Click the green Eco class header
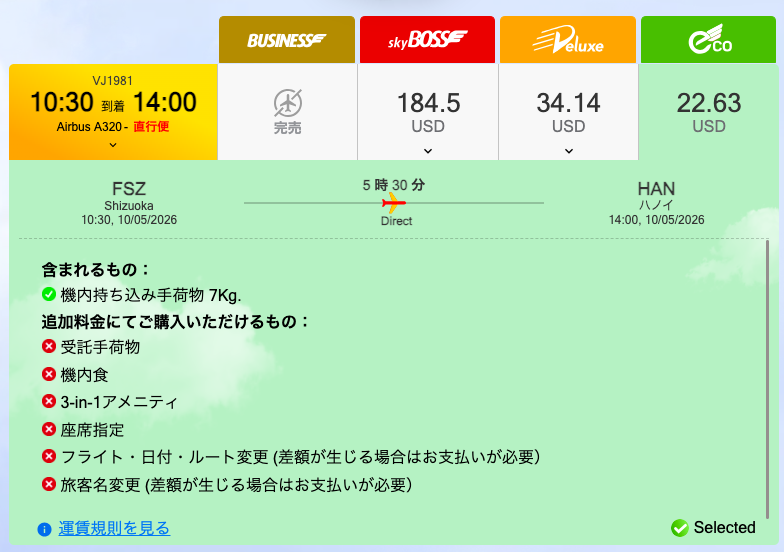Screen dimensions: 784x552 (709, 40)
